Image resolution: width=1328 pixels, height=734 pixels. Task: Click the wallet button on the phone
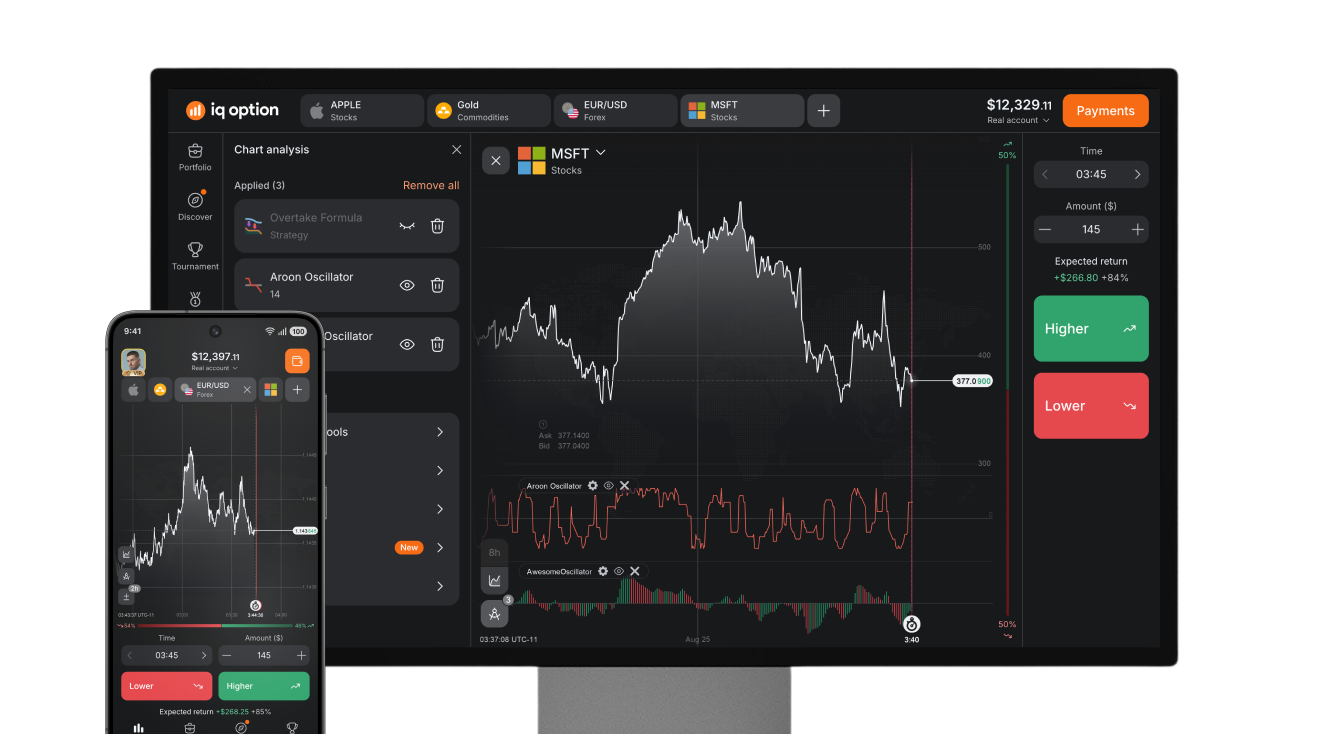click(297, 361)
